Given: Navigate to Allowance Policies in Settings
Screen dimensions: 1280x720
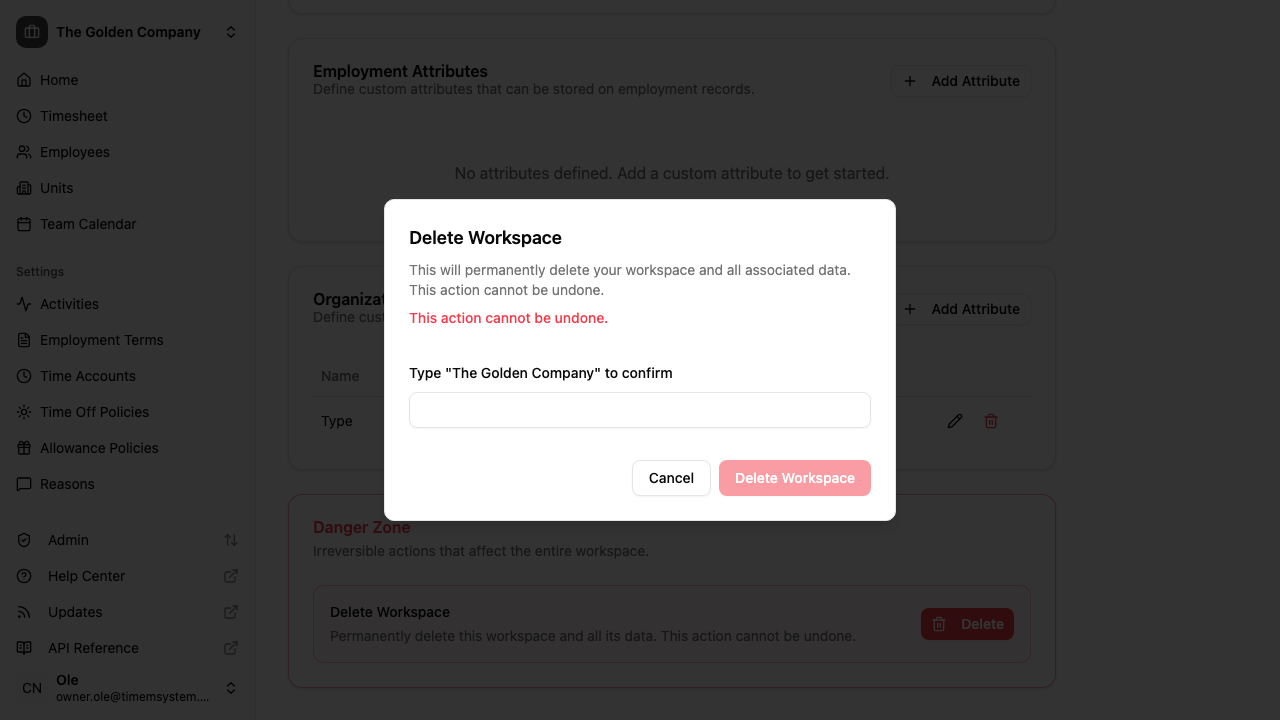Looking at the screenshot, I should [x=99, y=448].
